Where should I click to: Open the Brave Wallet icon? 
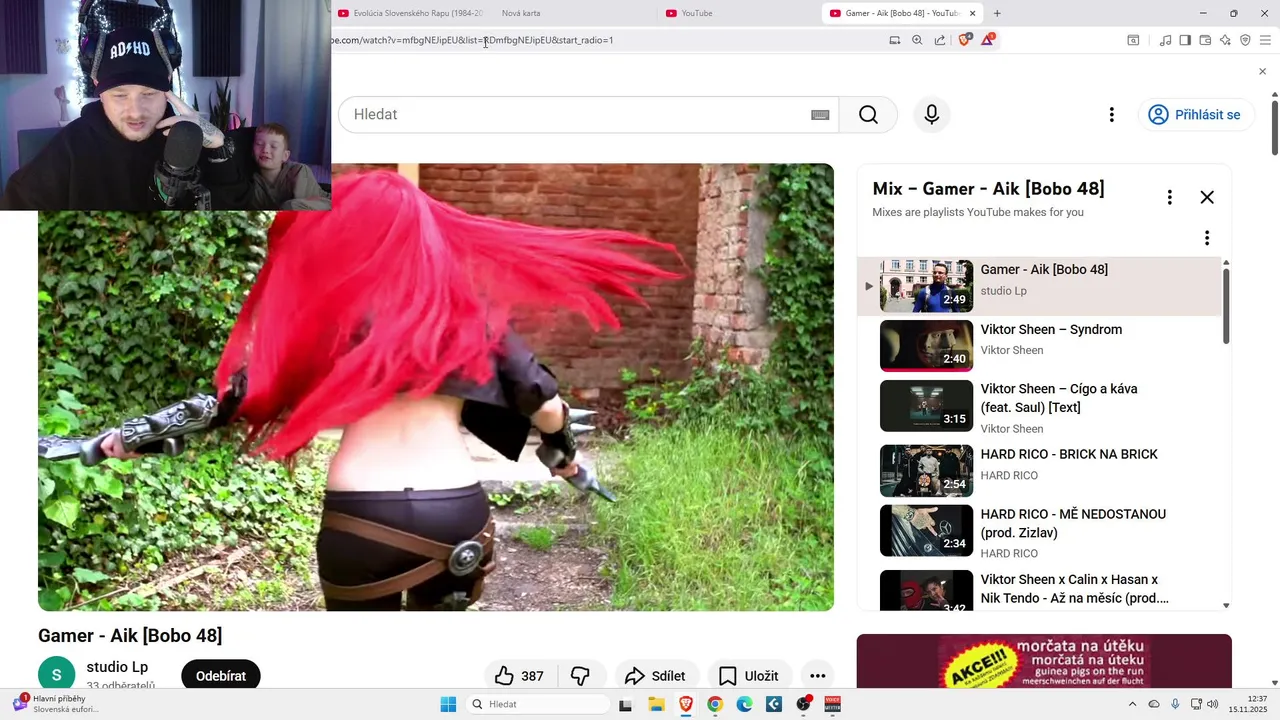coord(1205,40)
